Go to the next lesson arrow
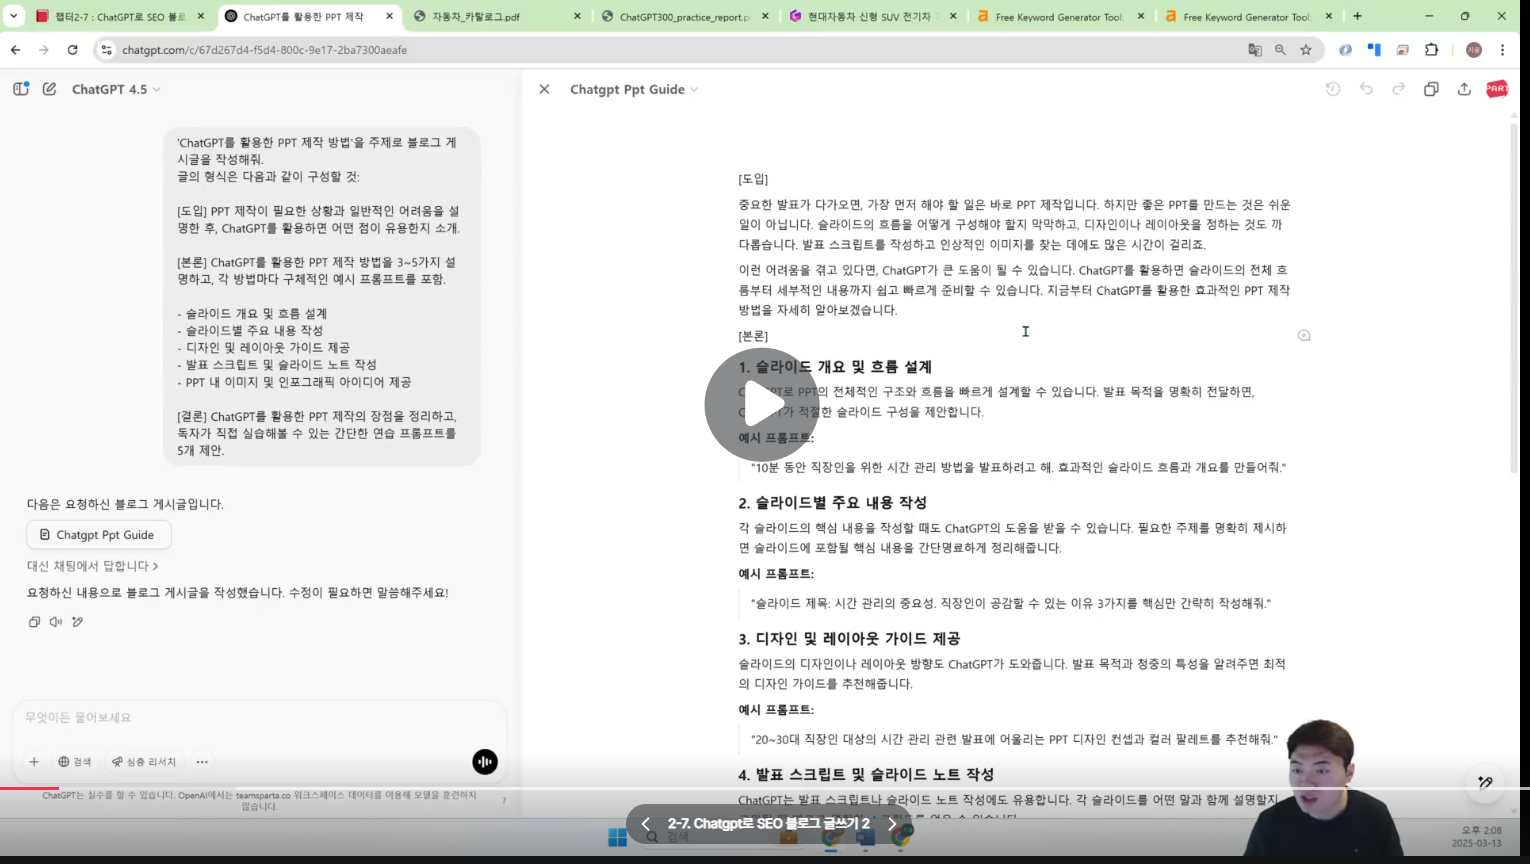Viewport: 1530px width, 864px height. point(892,824)
